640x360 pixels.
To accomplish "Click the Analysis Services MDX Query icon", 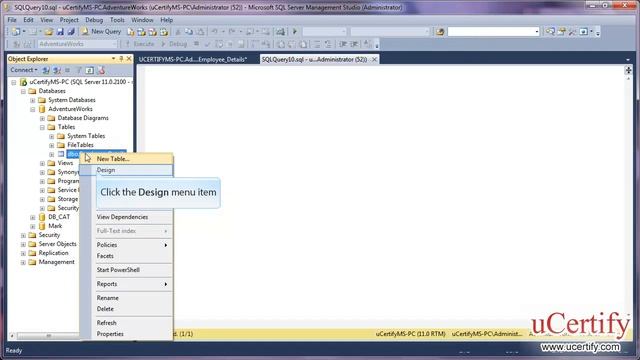I will tap(141, 31).
